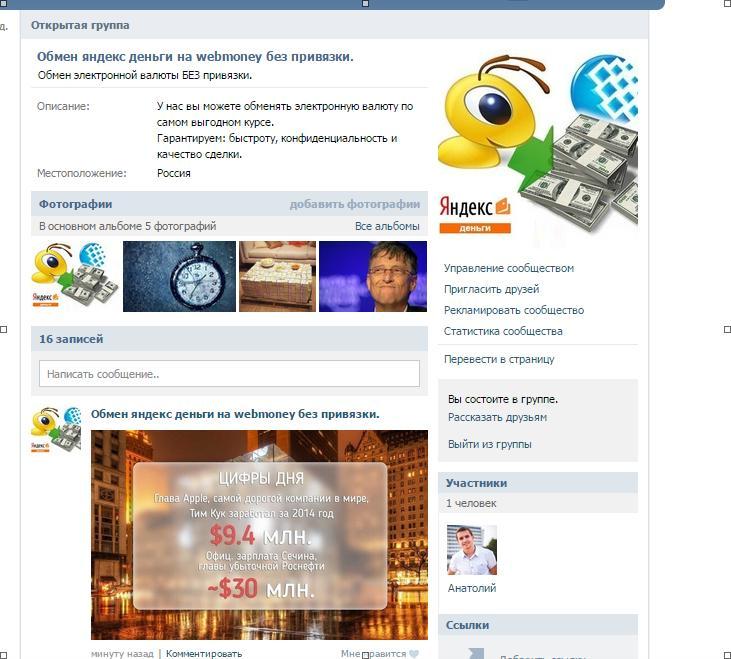This screenshot has height=659, width=731.
Task: Select 'Пригласить друзей' menu item
Action: click(x=491, y=289)
